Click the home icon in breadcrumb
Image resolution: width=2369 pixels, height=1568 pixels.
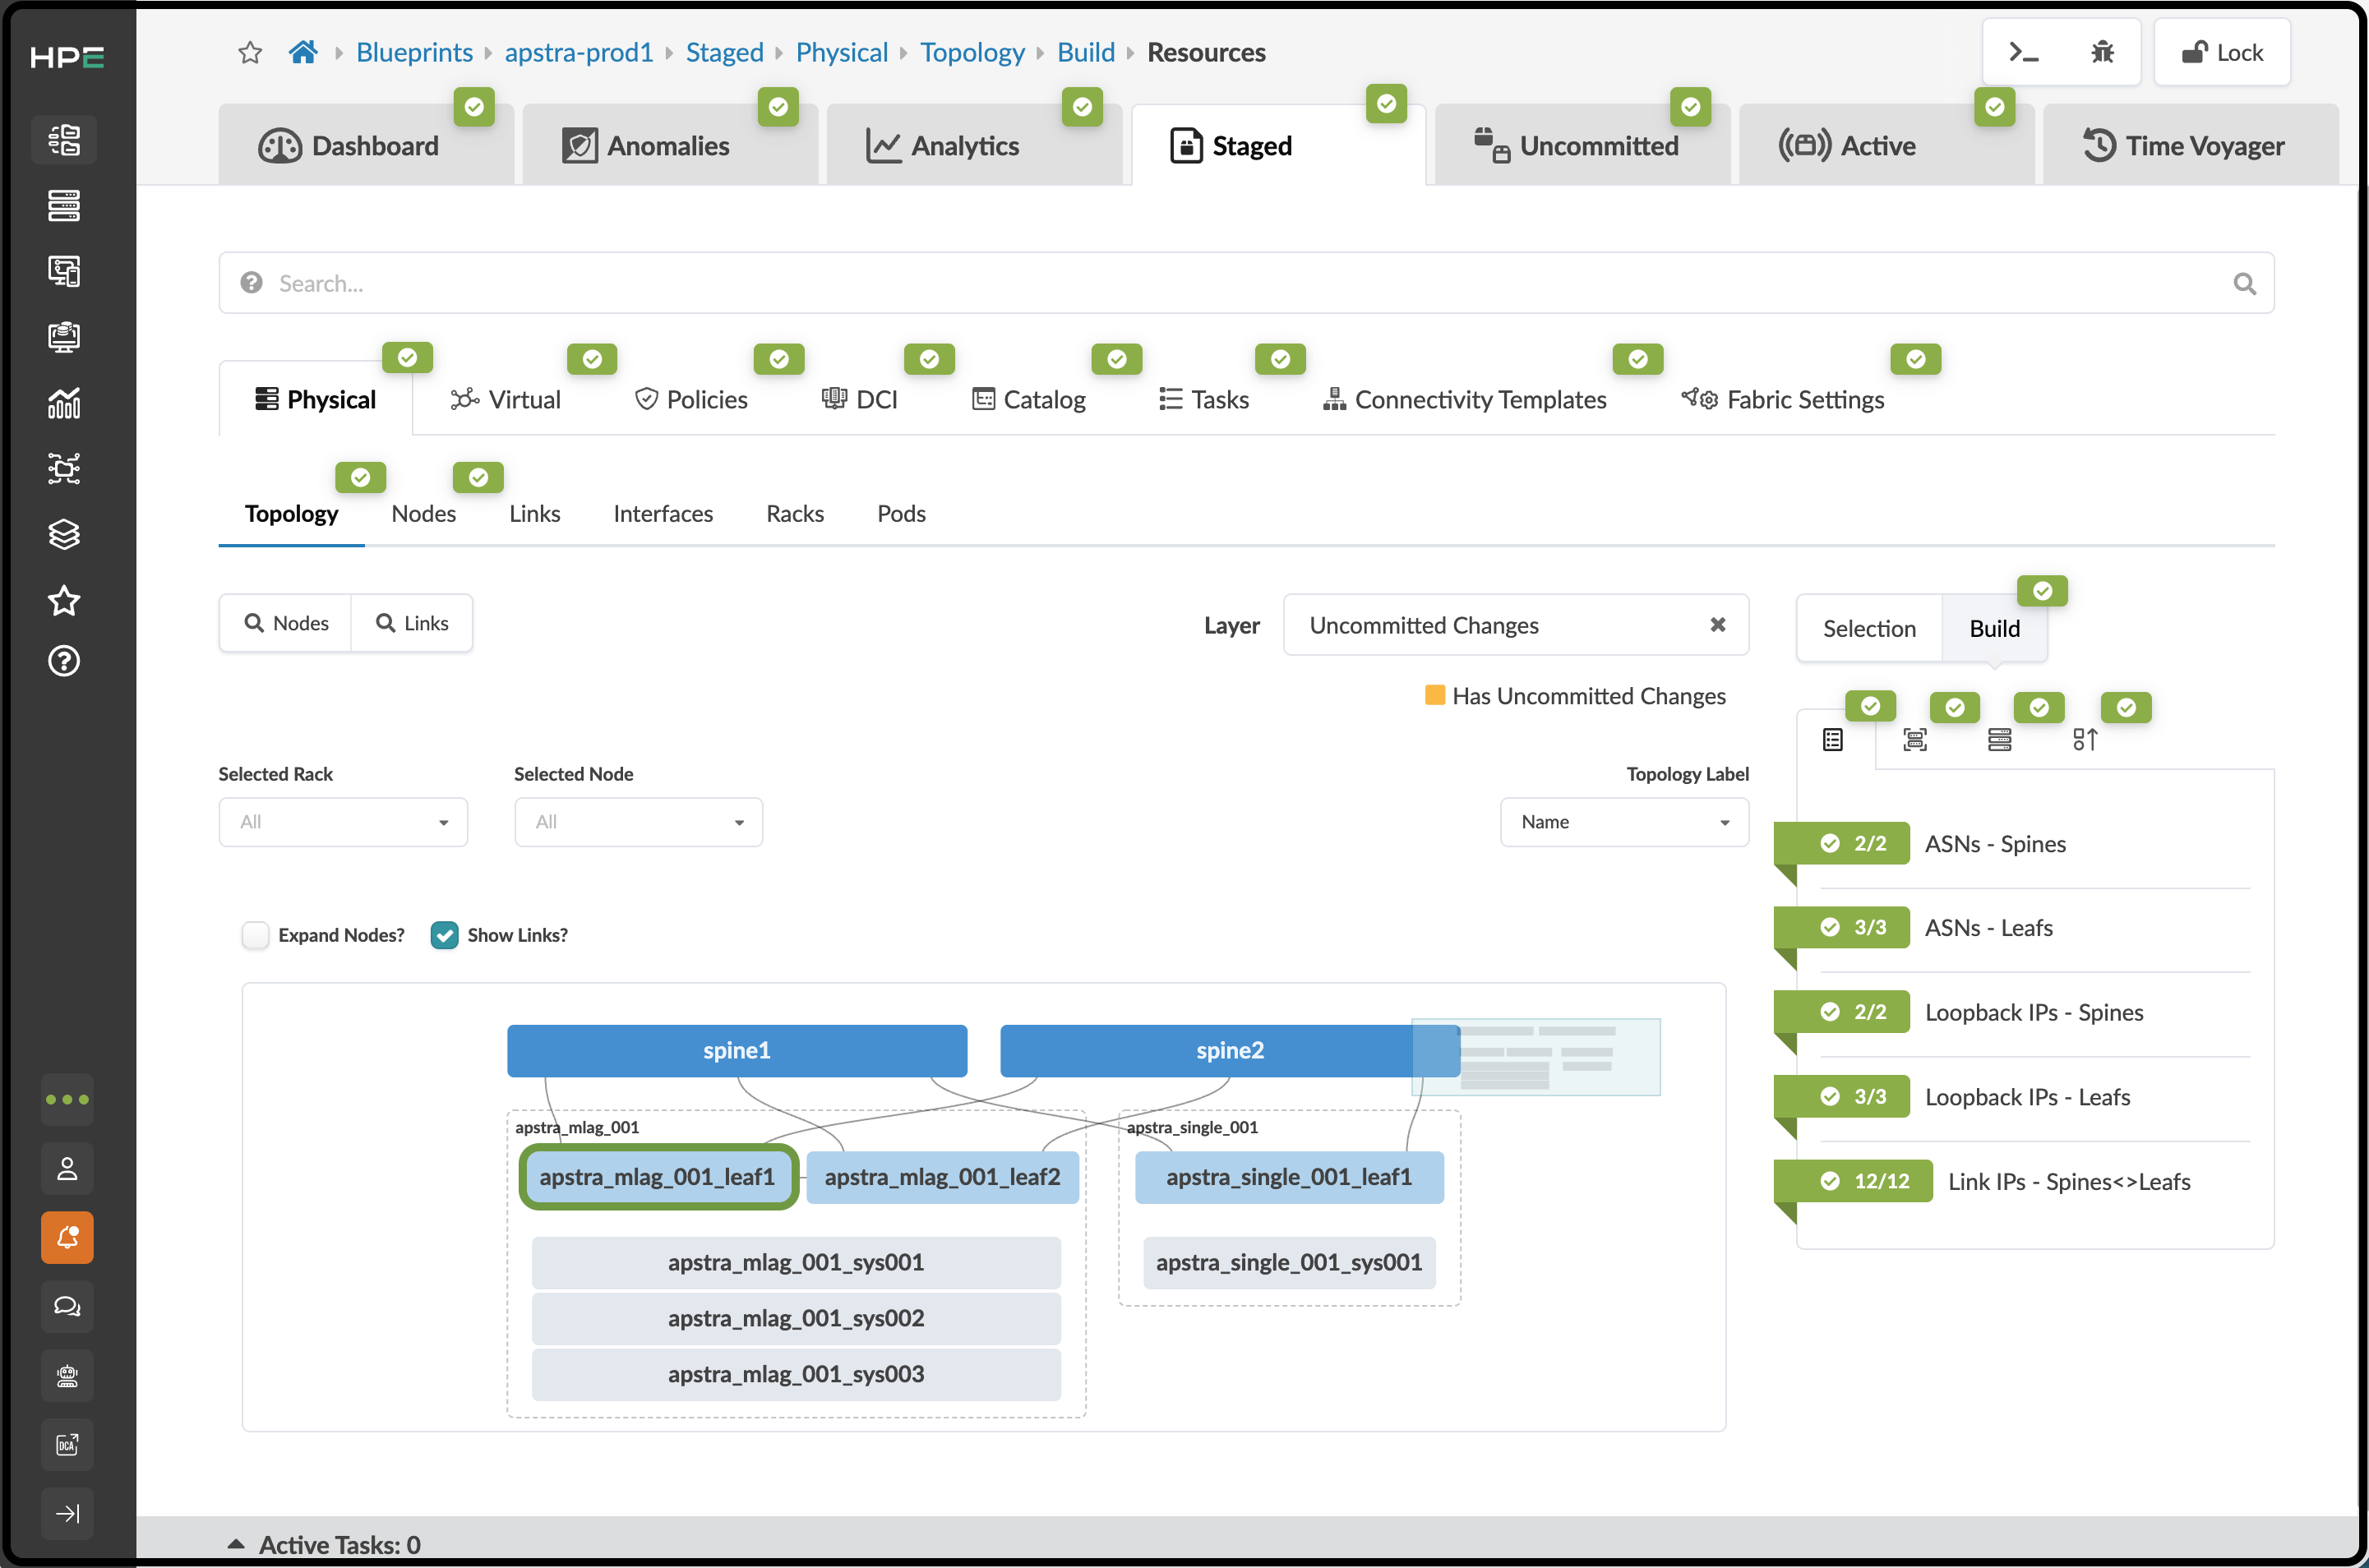(x=303, y=52)
